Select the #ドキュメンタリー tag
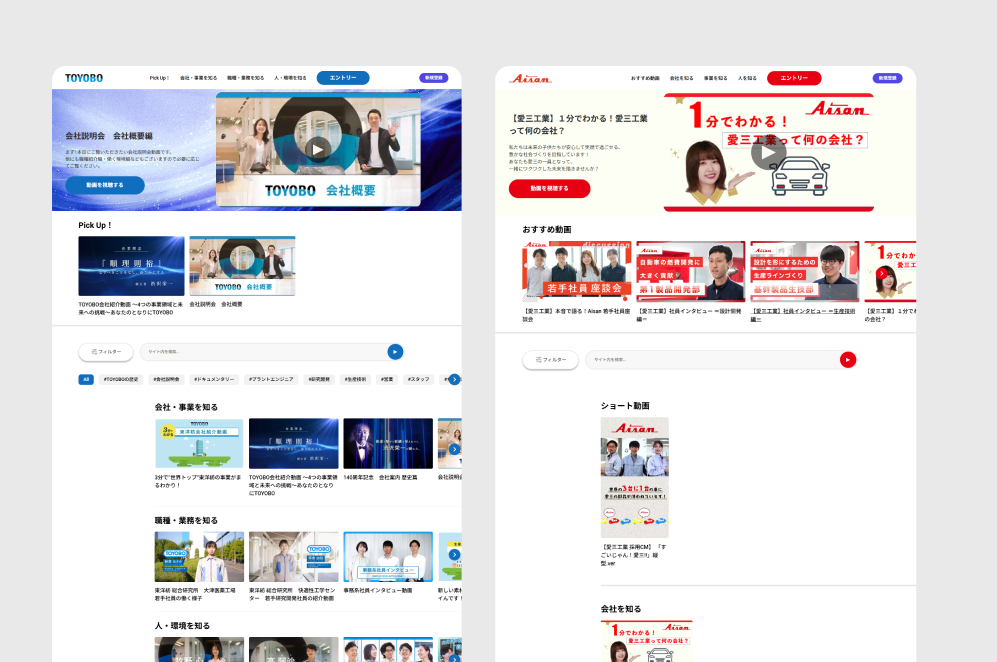Viewport: 997px width, 662px height. click(215, 380)
